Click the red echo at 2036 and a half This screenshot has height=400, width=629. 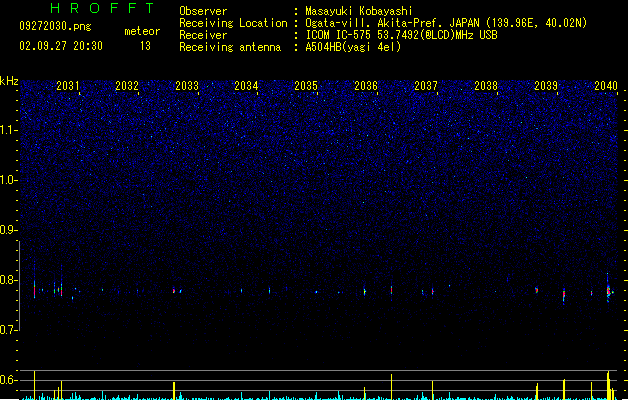pyautogui.click(x=392, y=290)
